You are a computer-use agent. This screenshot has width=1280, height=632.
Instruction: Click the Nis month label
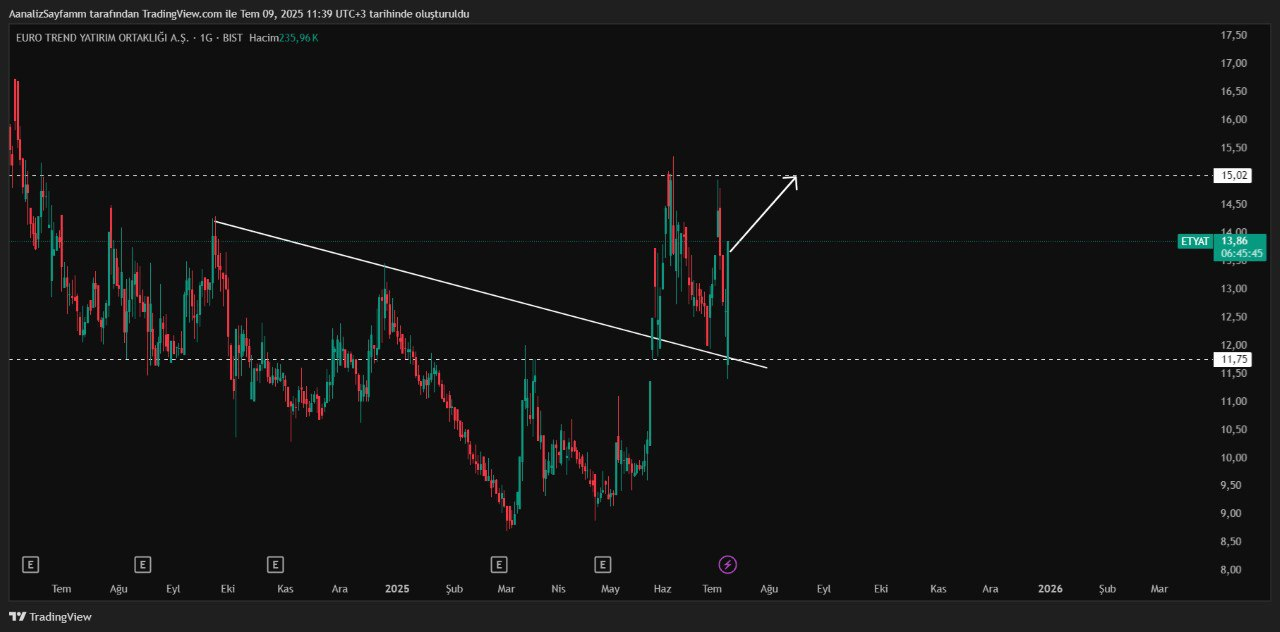pos(558,589)
